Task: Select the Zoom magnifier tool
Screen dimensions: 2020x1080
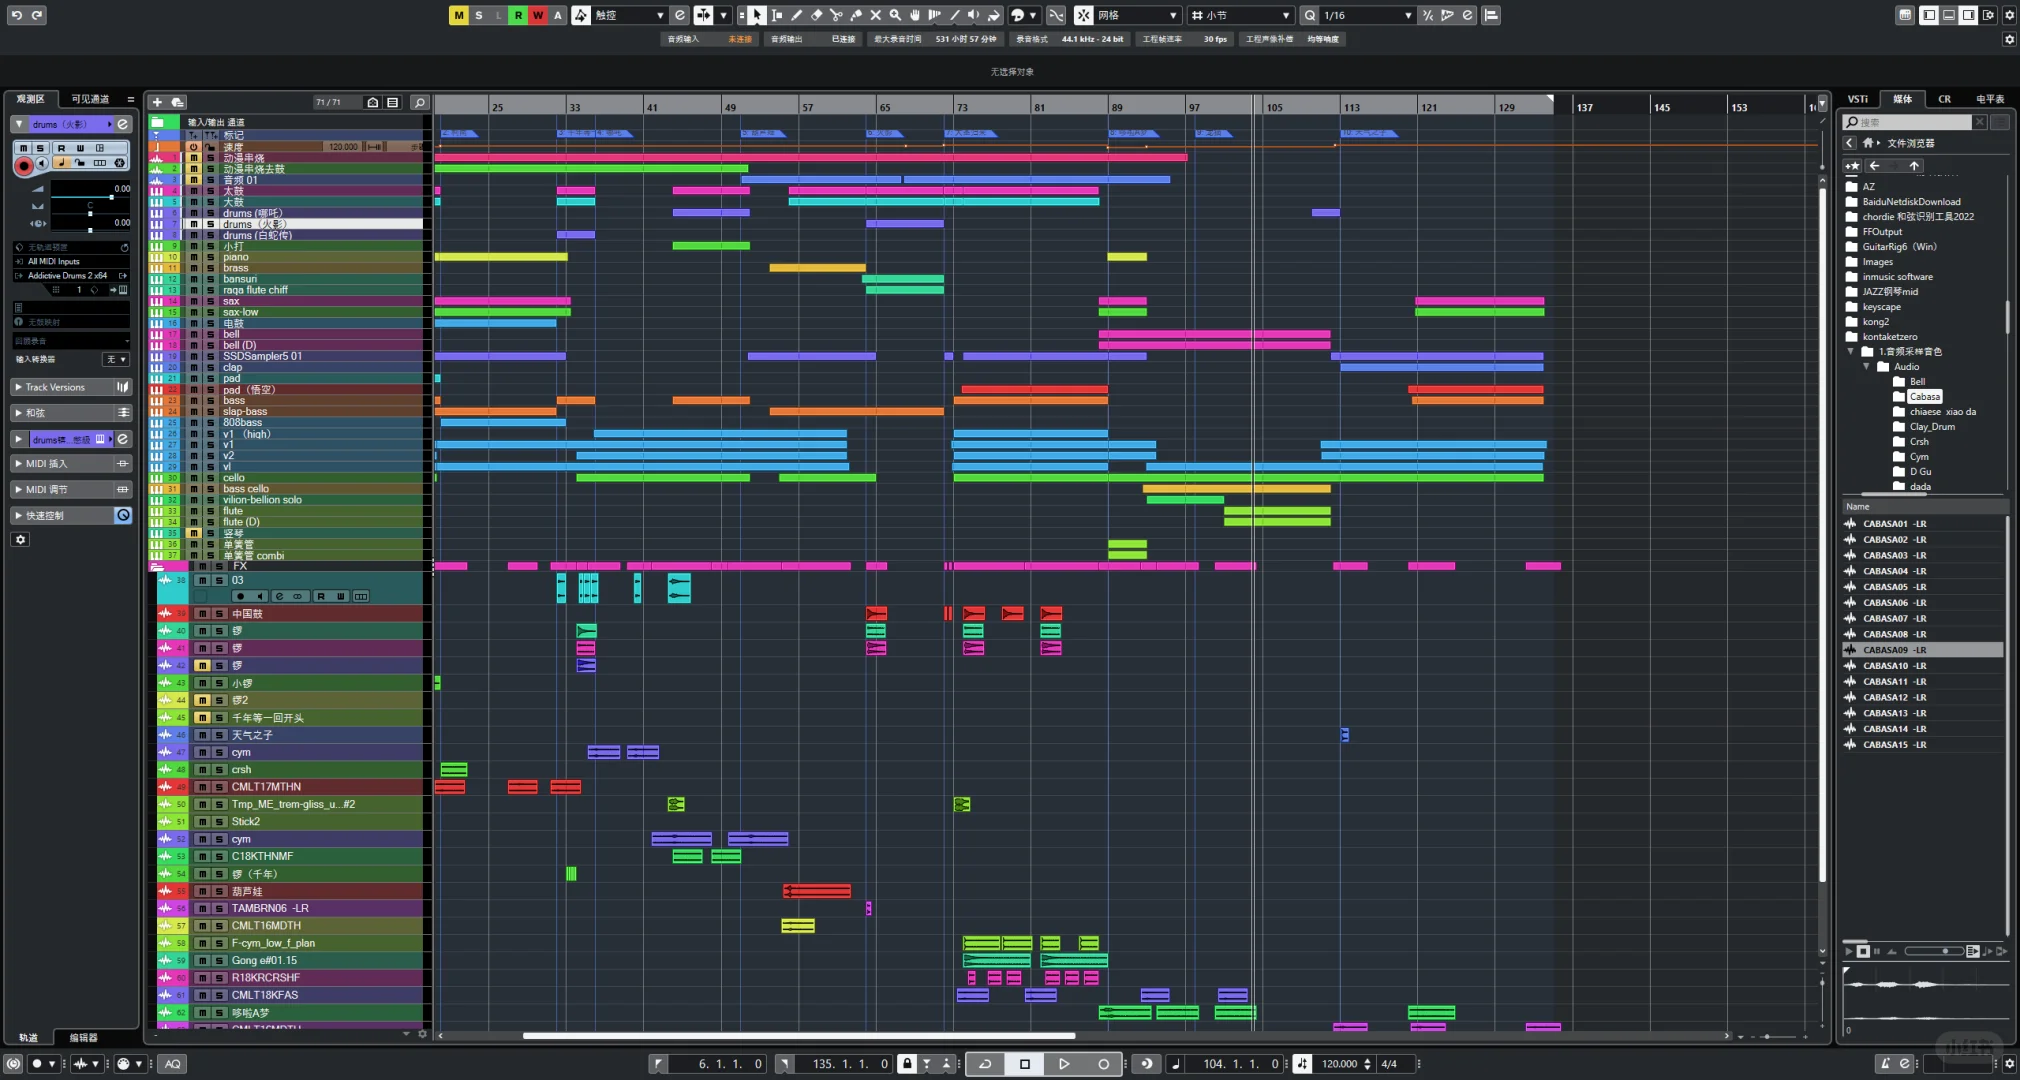Action: (x=895, y=15)
